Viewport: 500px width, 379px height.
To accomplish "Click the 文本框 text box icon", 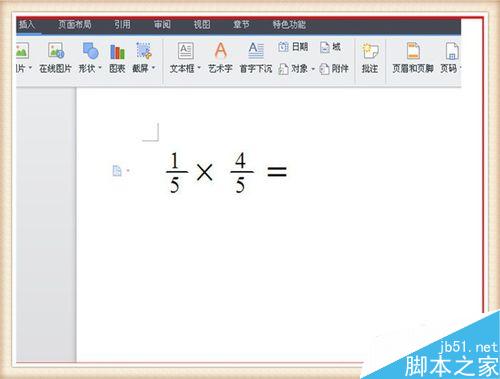I will coord(185,51).
